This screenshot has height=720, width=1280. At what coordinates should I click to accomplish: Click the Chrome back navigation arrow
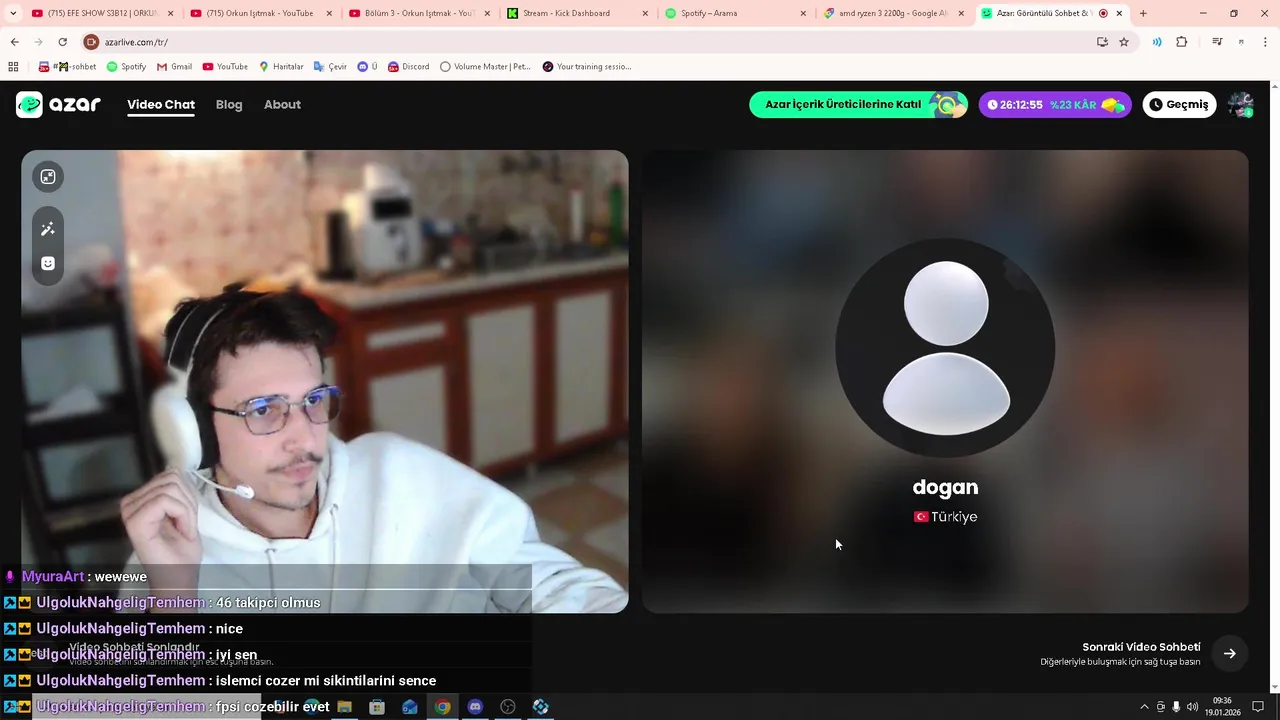[15, 42]
